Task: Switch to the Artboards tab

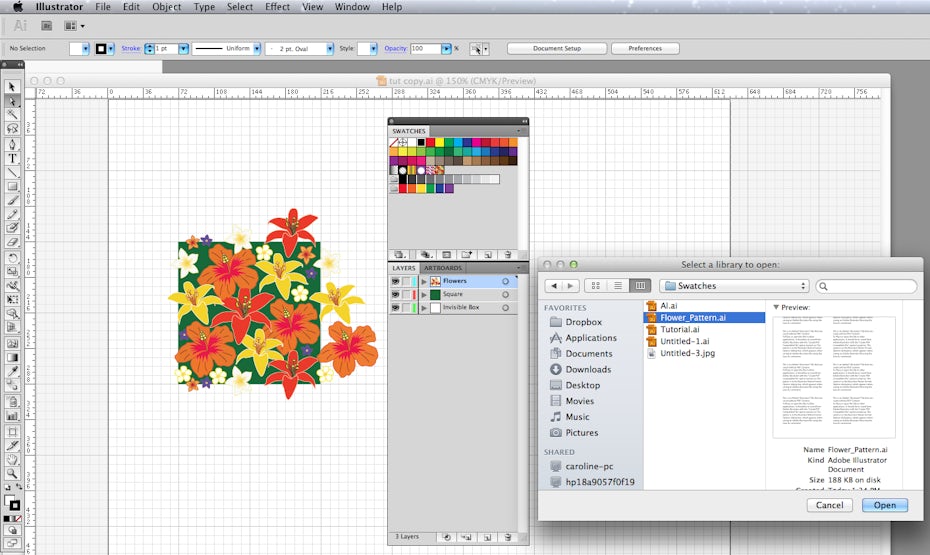Action: click(x=443, y=268)
